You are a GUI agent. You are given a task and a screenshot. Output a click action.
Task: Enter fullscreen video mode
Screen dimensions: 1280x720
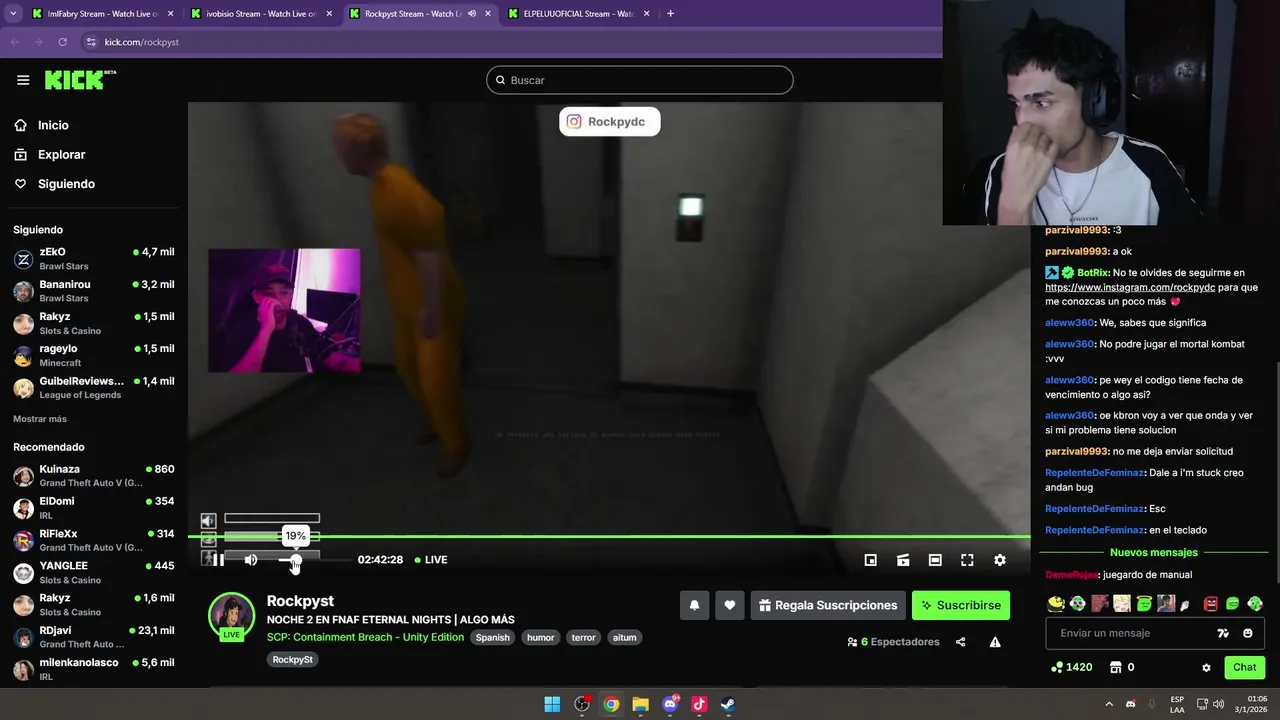pos(967,560)
